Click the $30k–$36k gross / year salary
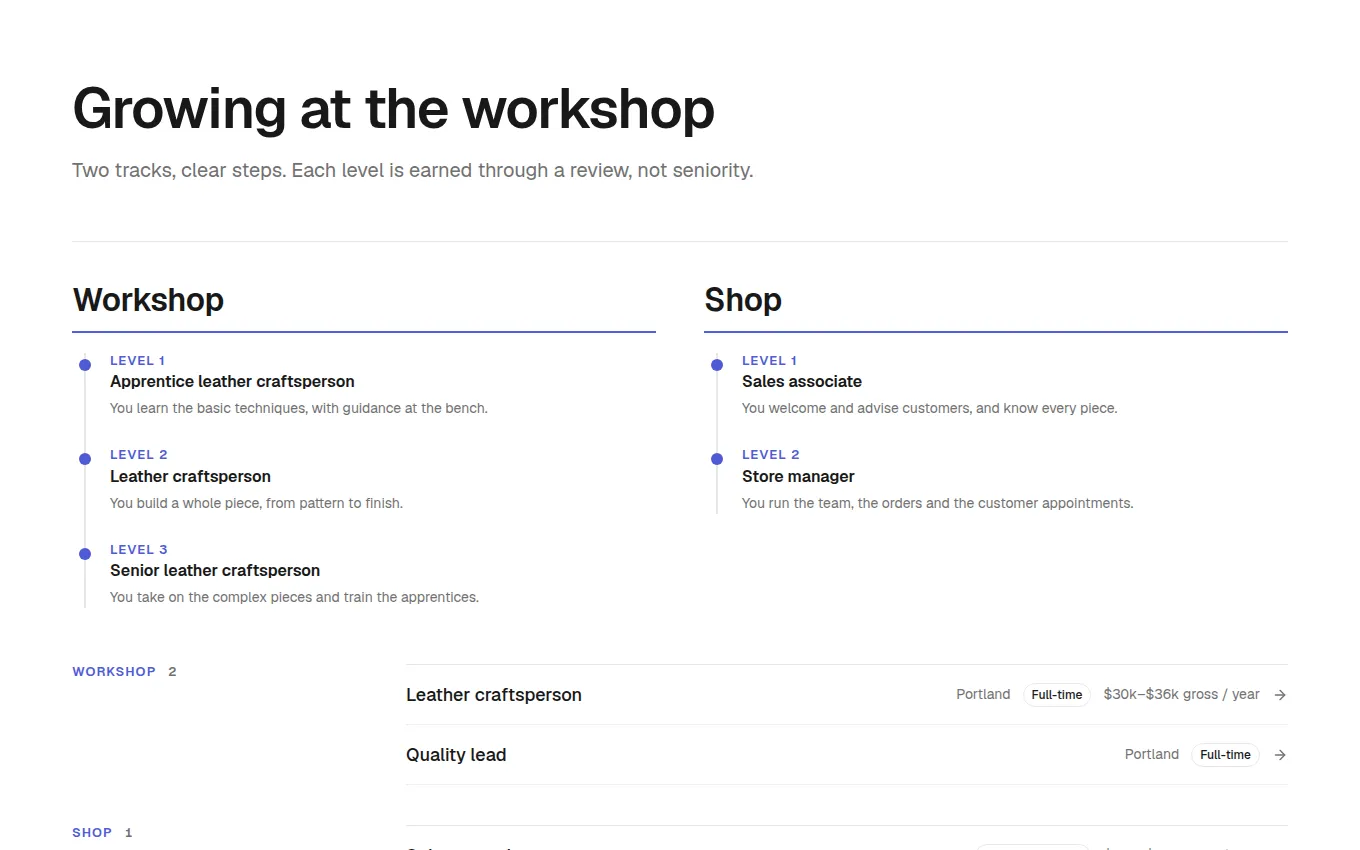 click(1181, 695)
